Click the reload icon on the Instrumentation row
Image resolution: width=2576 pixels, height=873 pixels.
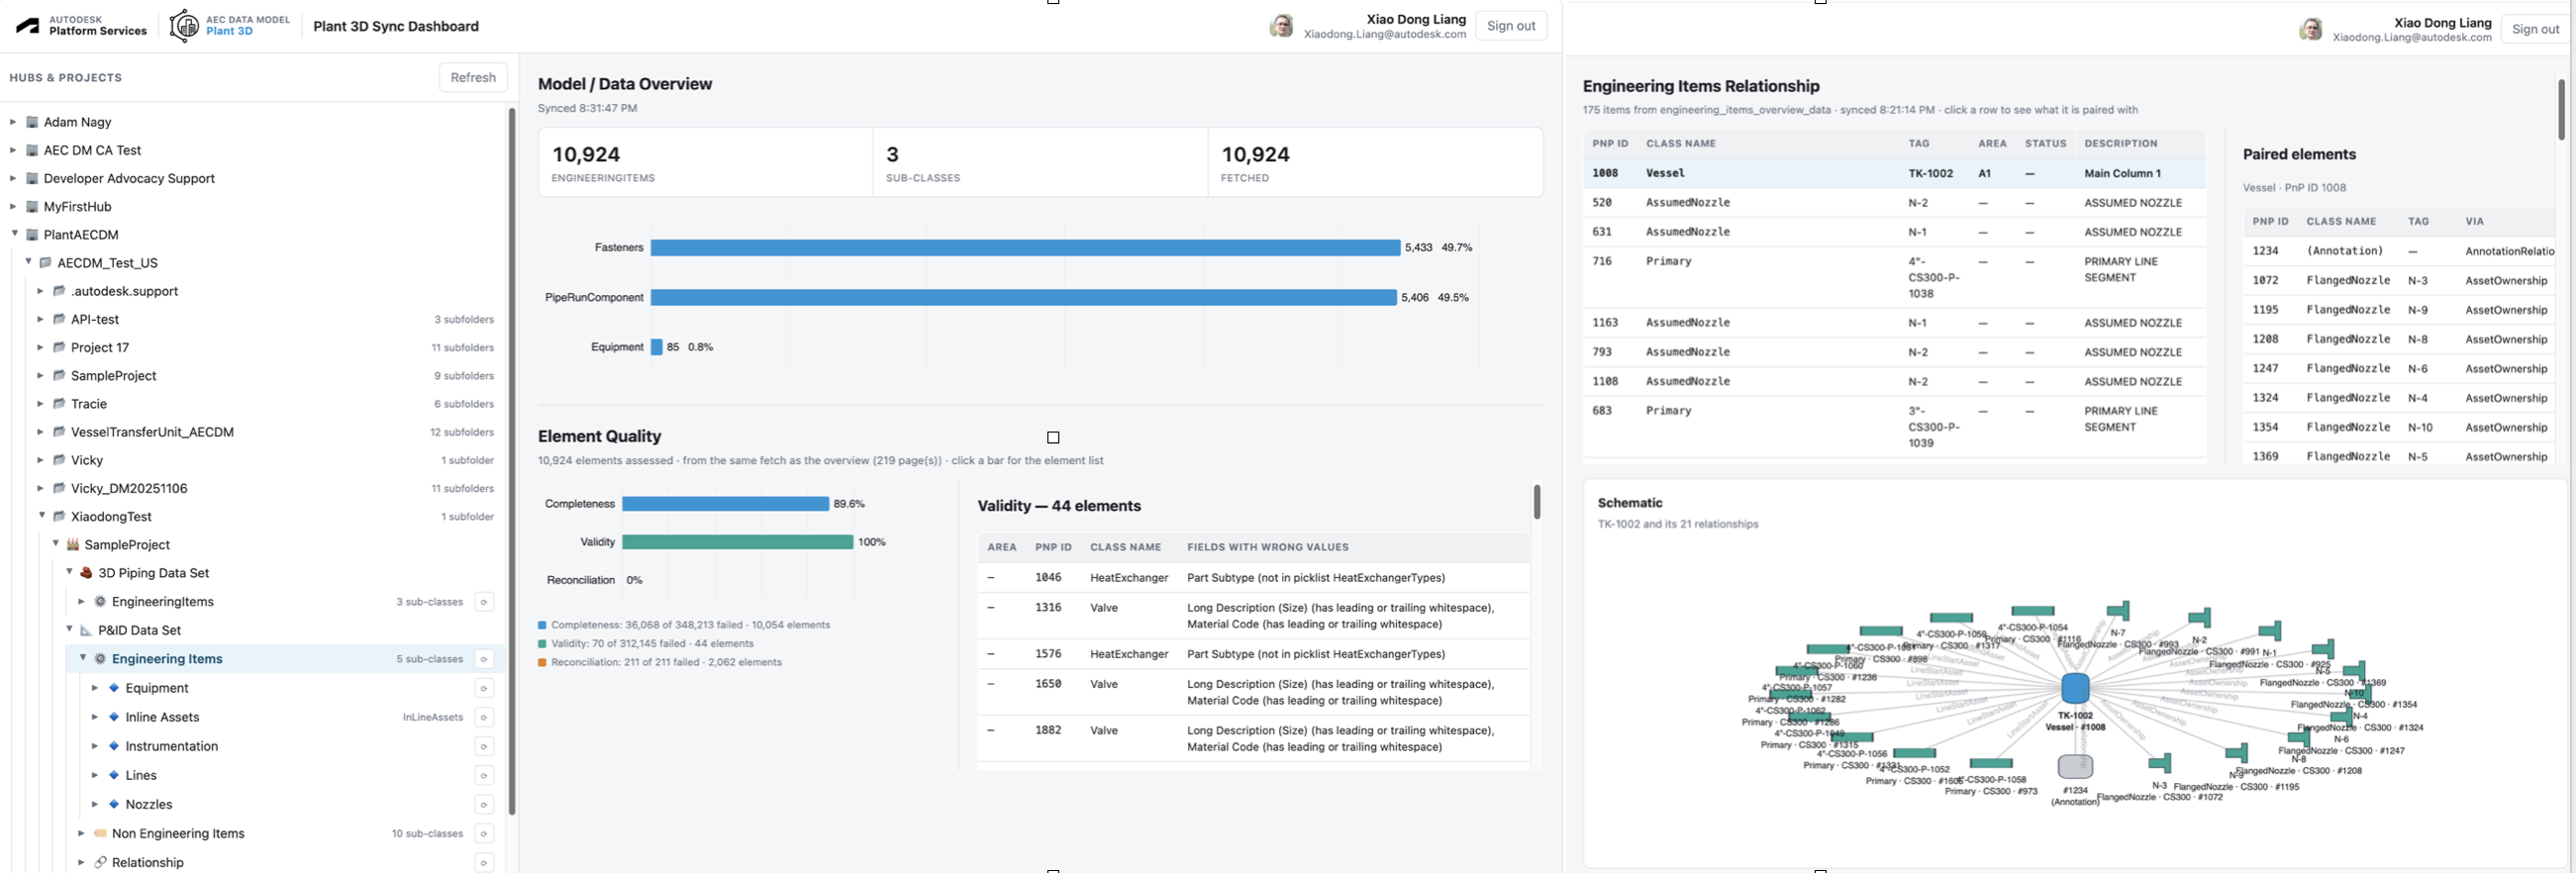(x=484, y=746)
